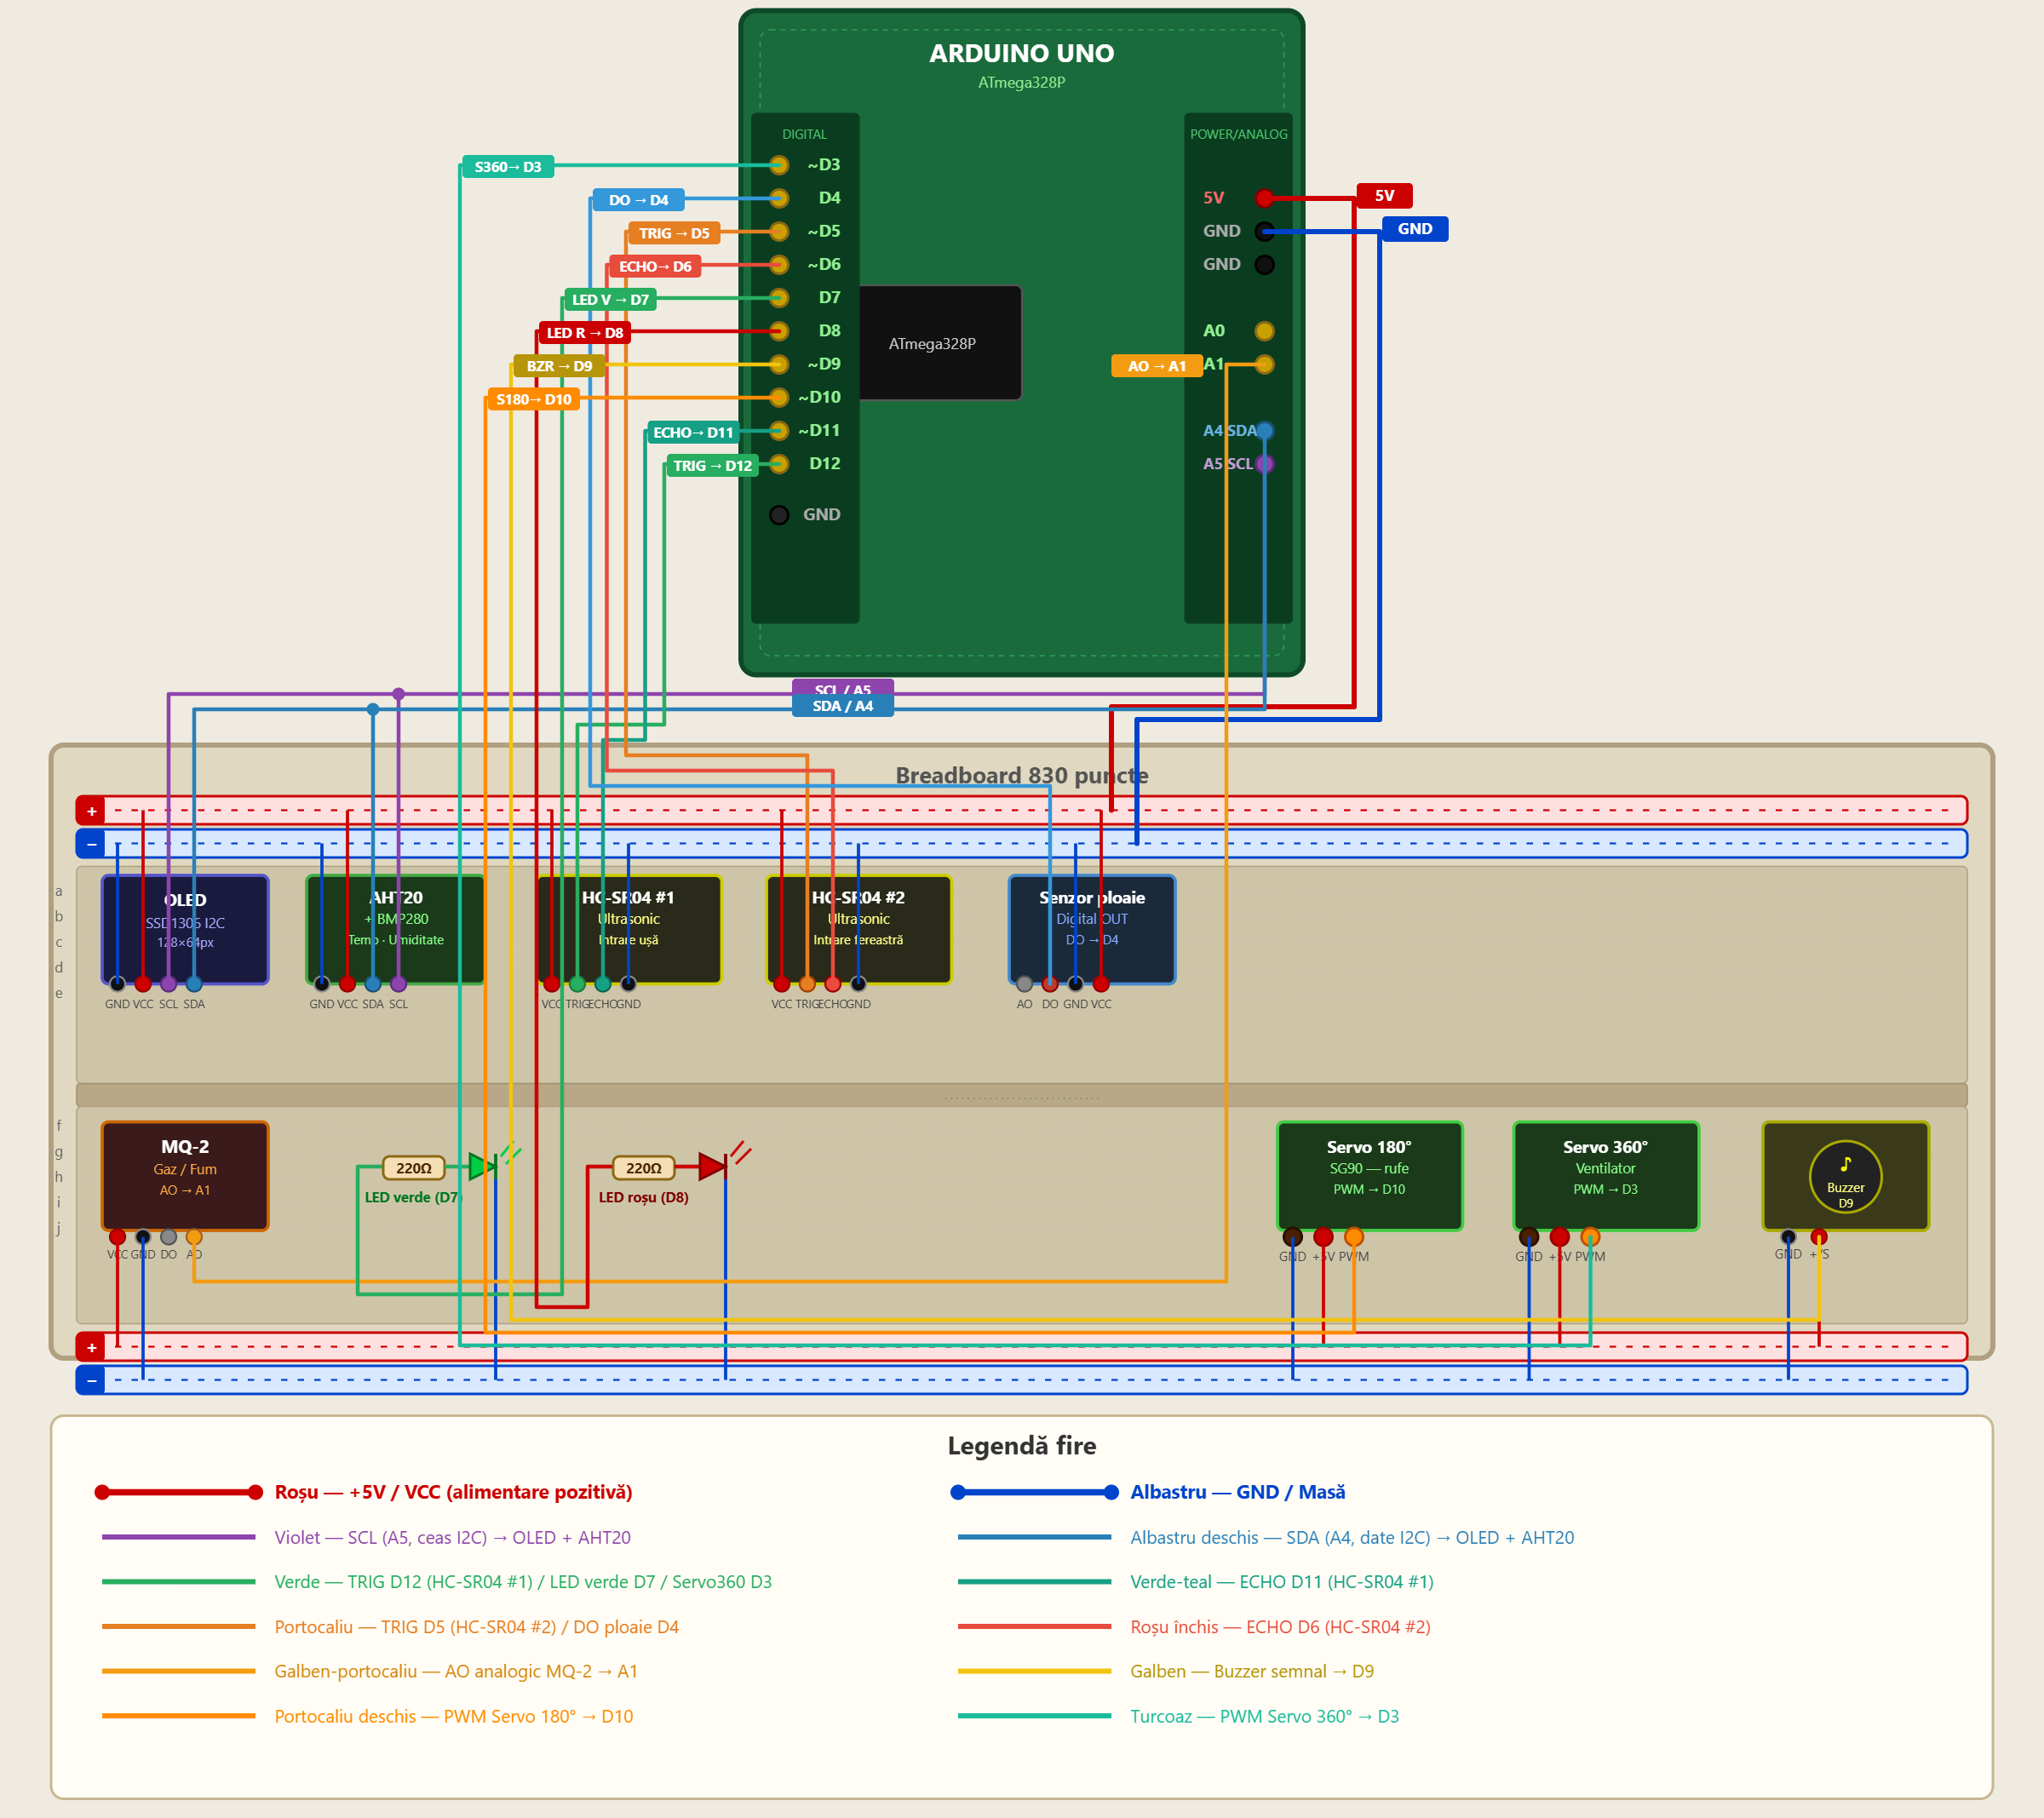Click the ARDUINO UNO board title
This screenshot has width=2044, height=1818.
pos(1021,53)
